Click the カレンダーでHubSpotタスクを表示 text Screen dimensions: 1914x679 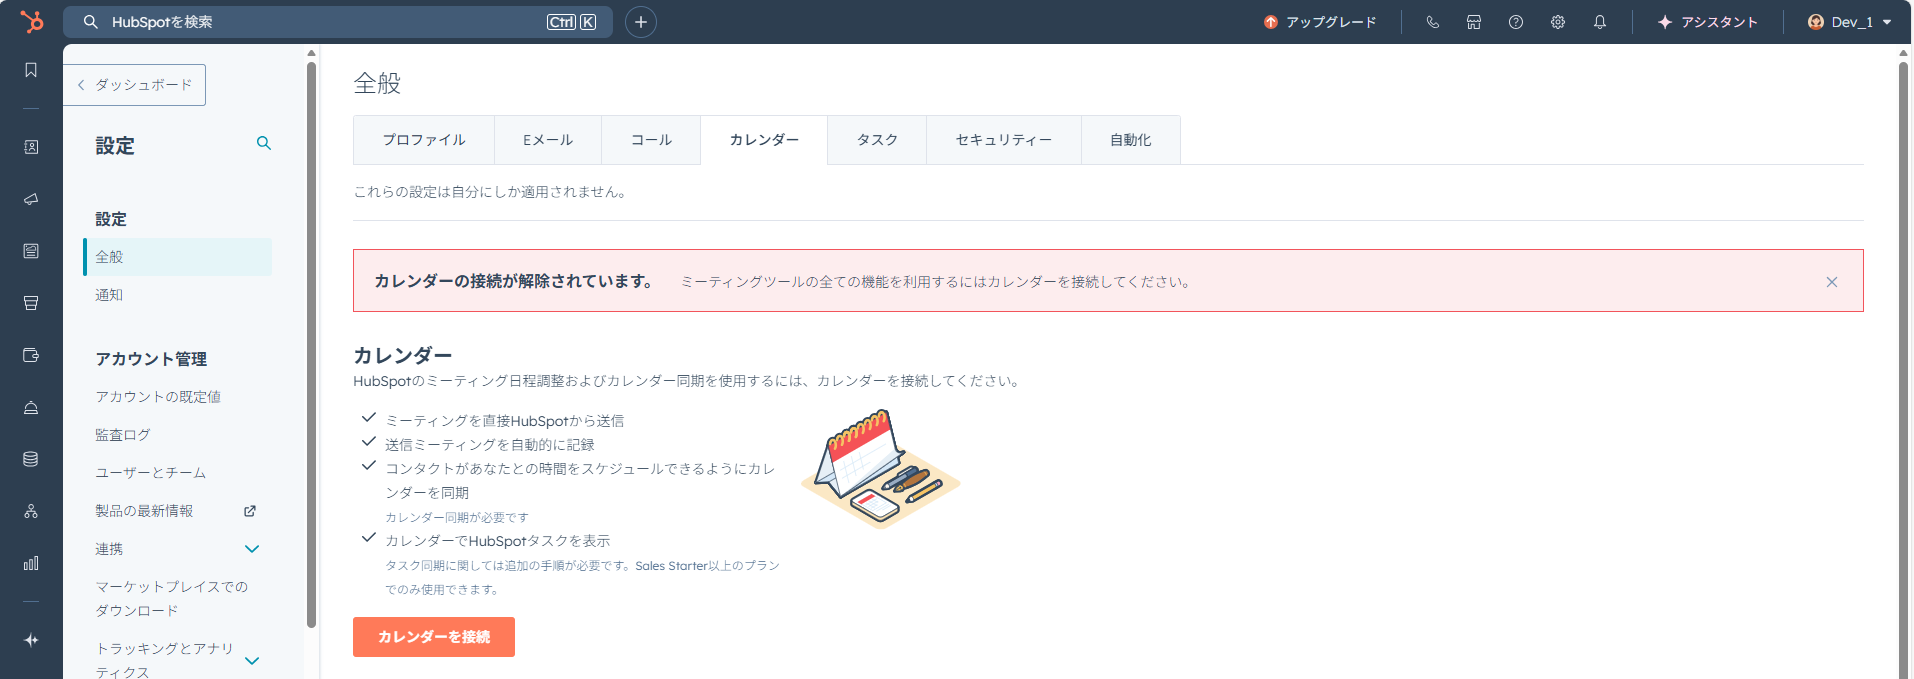(498, 541)
